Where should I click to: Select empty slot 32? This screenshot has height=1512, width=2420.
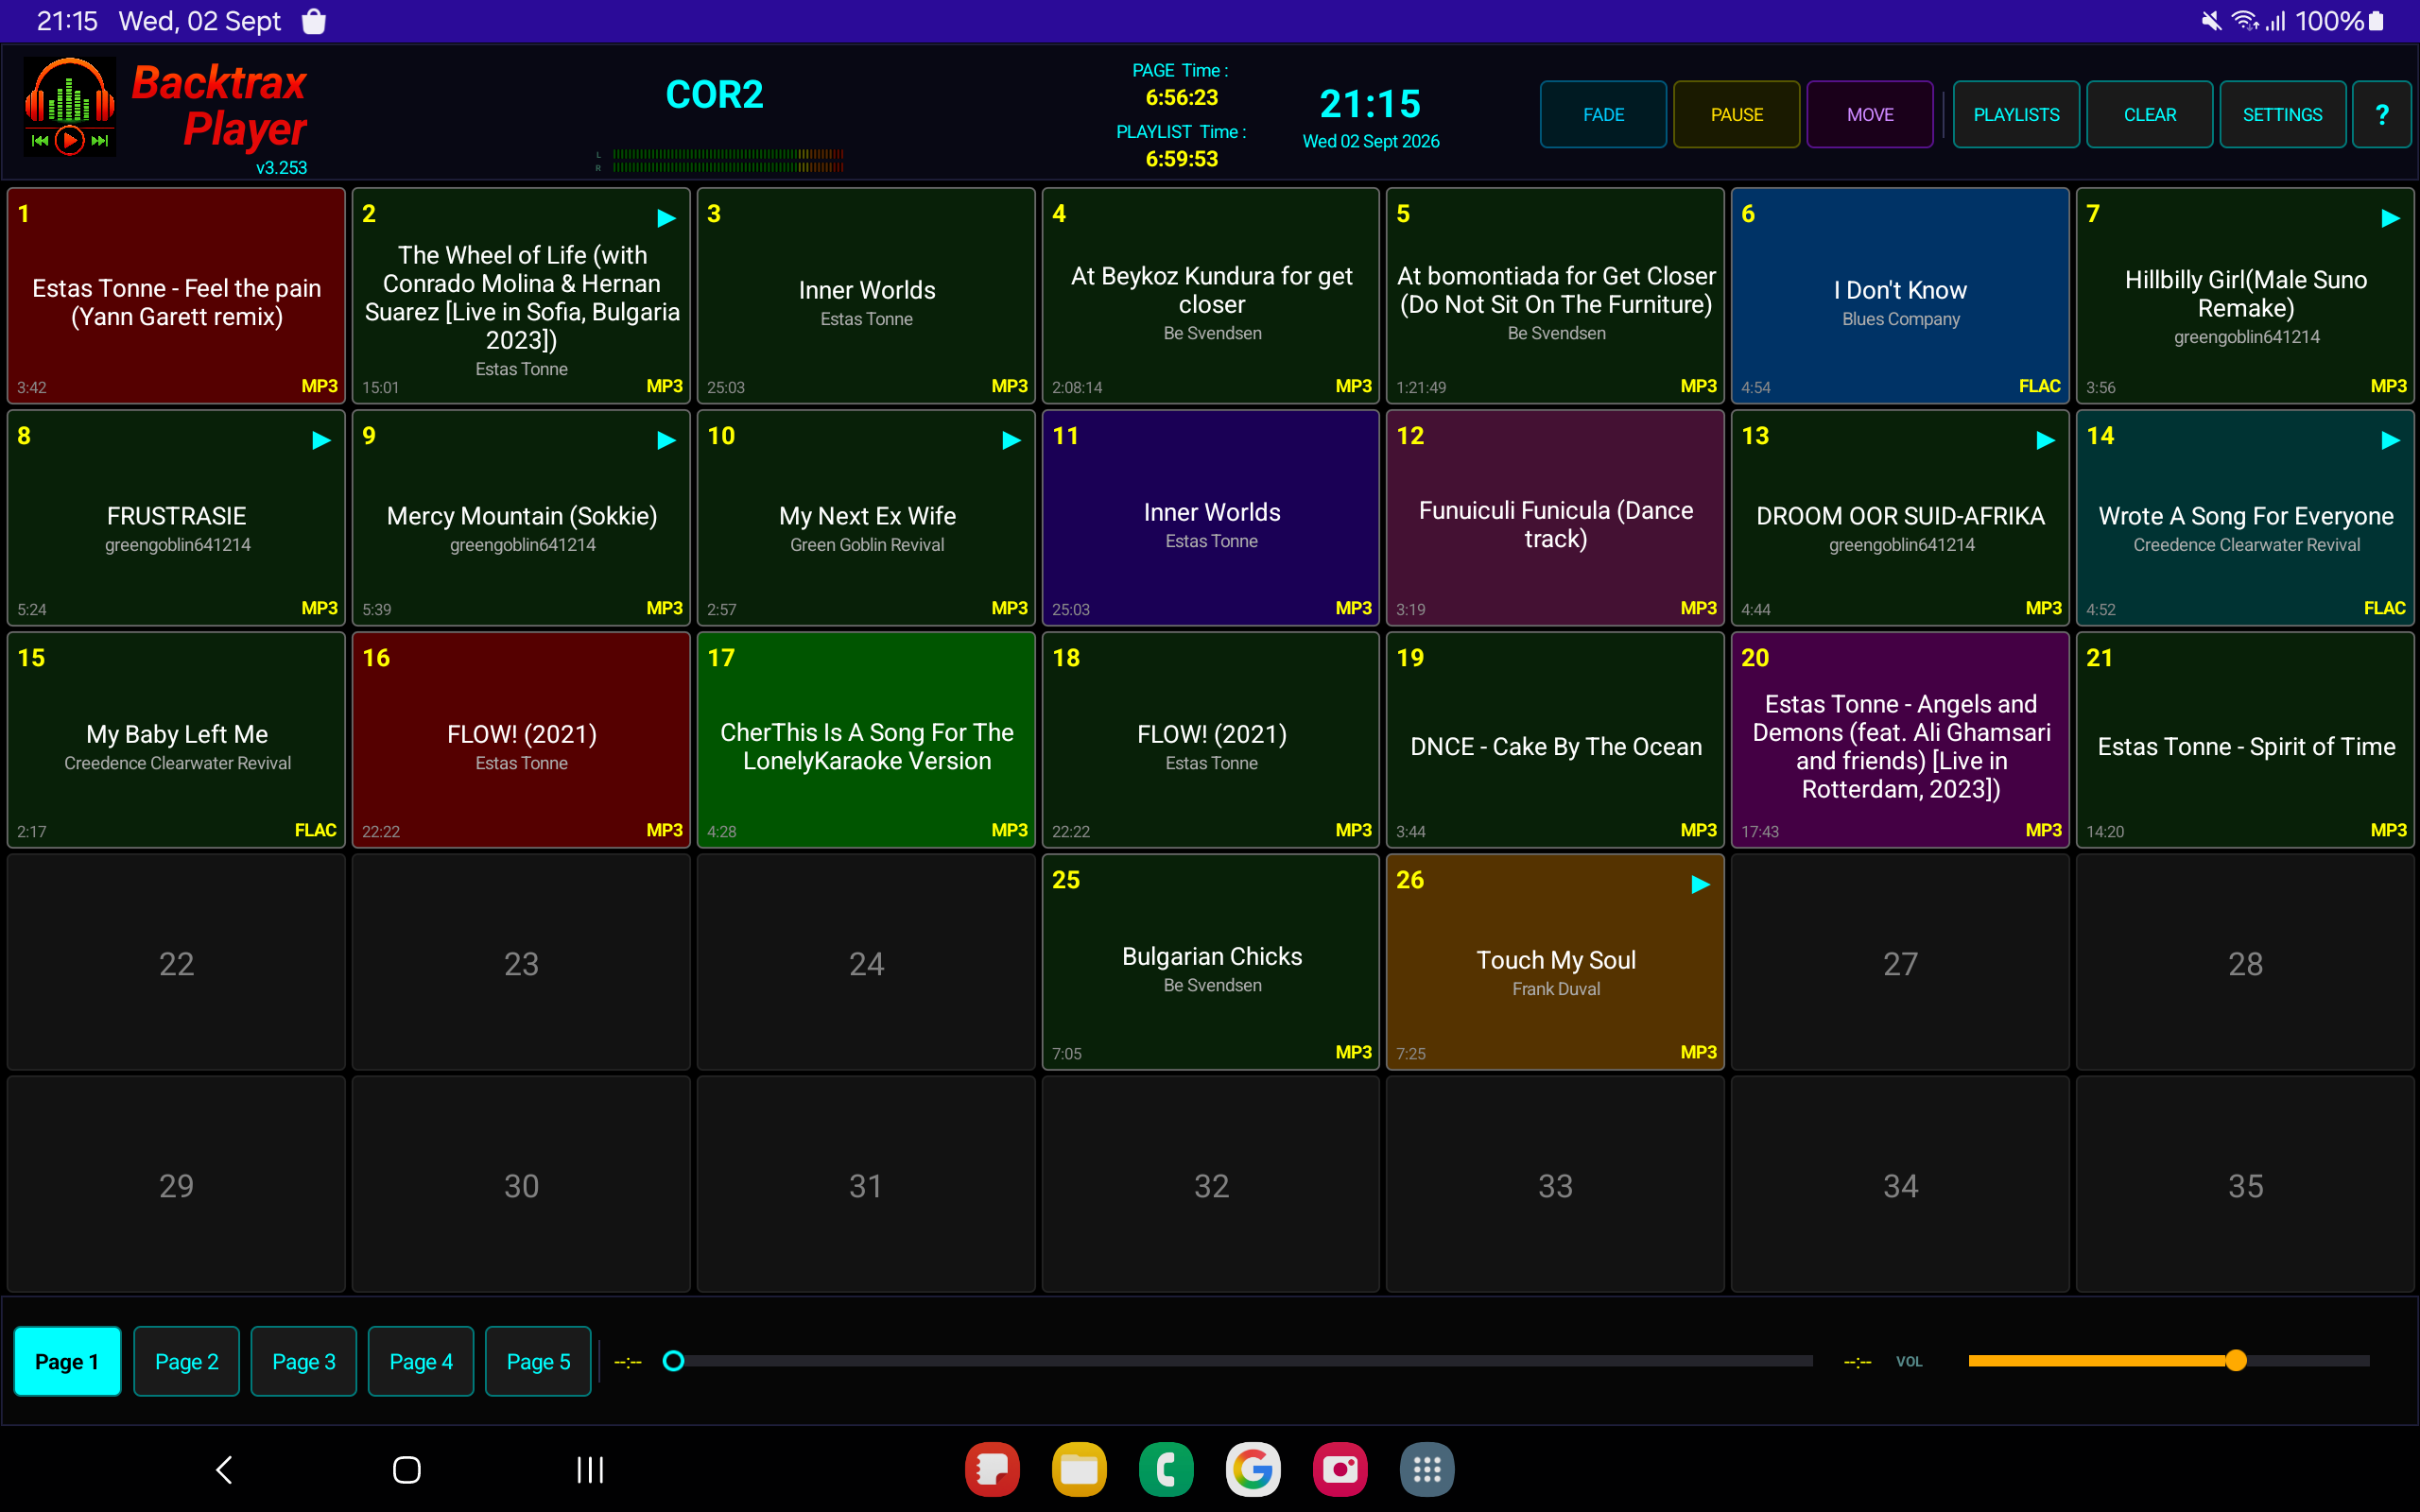click(x=1211, y=1184)
